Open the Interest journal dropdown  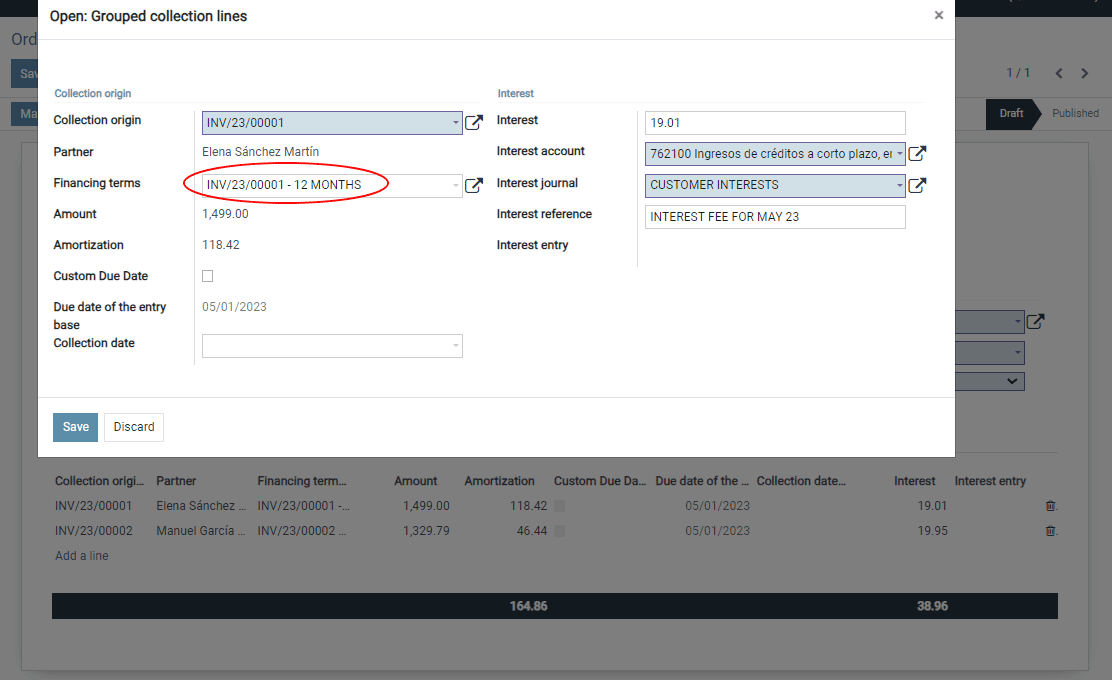(x=898, y=186)
